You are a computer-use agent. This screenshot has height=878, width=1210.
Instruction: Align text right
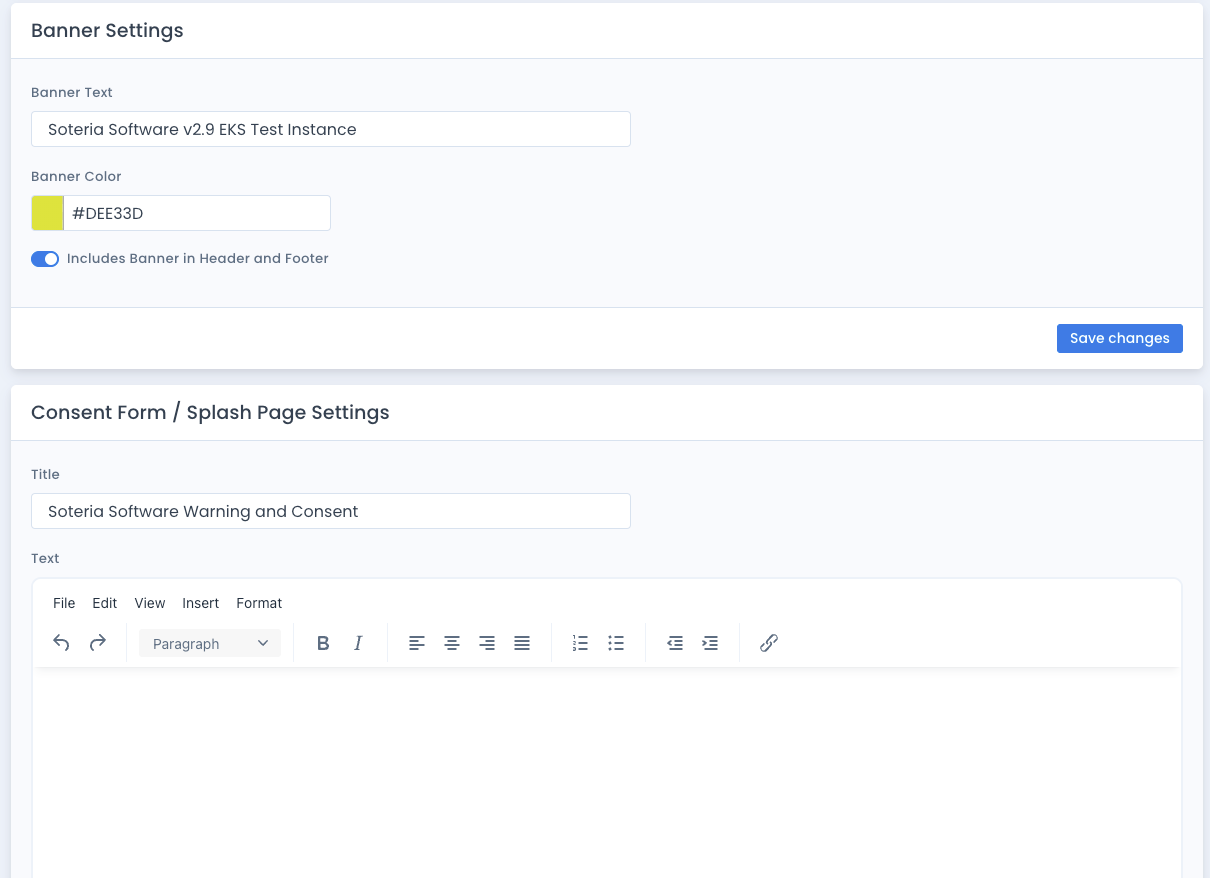coord(487,643)
